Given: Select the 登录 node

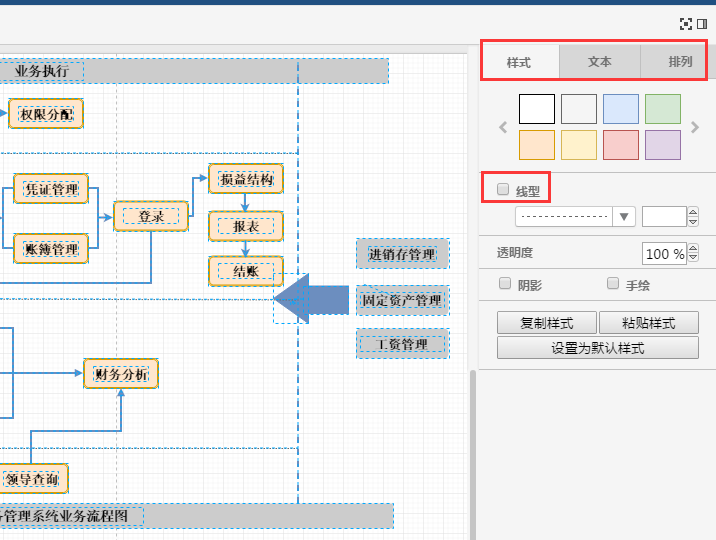Looking at the screenshot, I should [x=151, y=216].
